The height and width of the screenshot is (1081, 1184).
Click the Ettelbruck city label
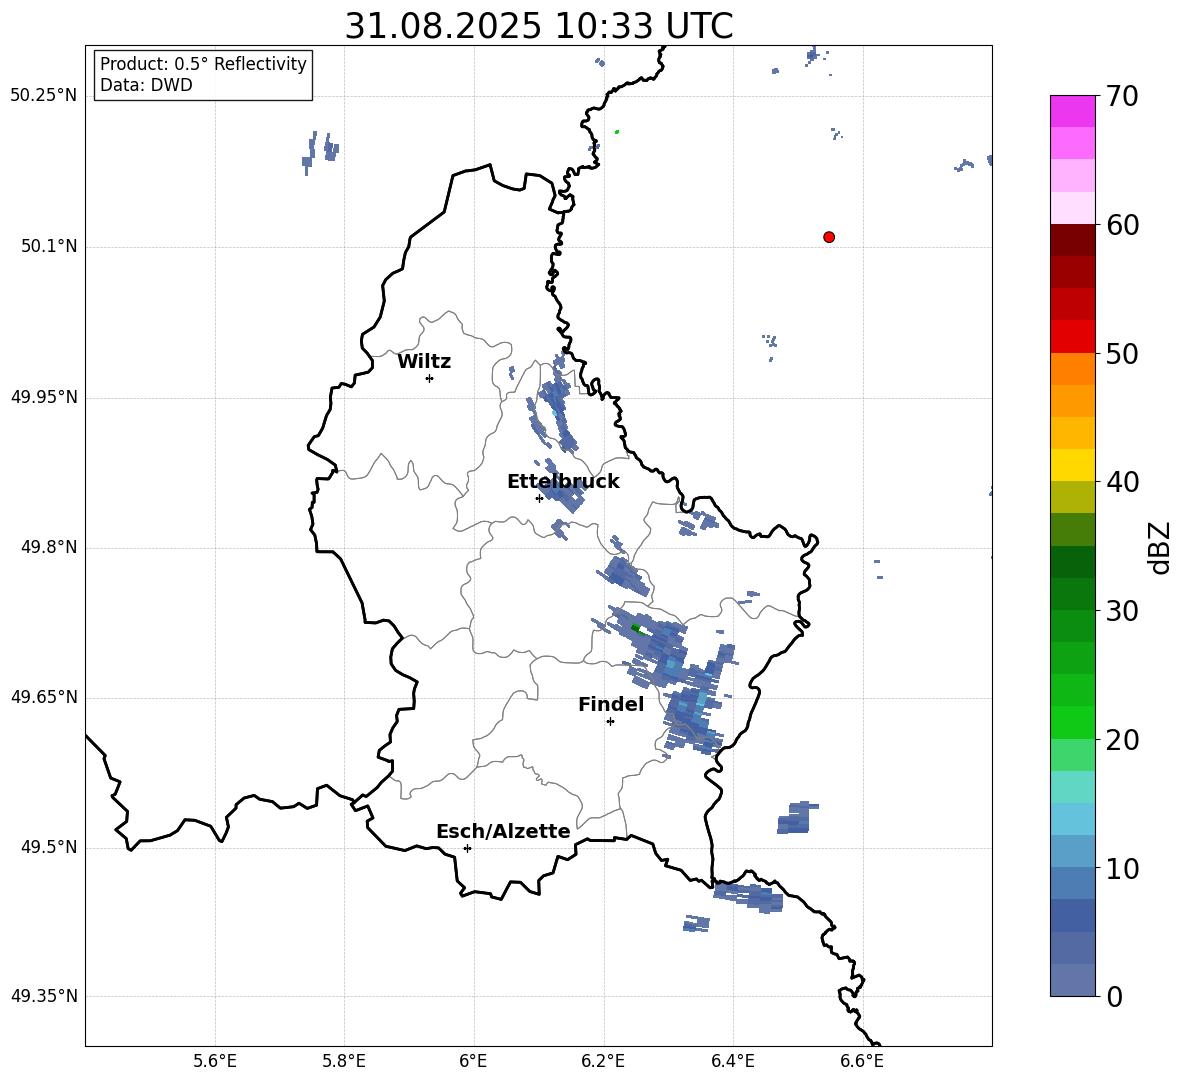coord(563,482)
